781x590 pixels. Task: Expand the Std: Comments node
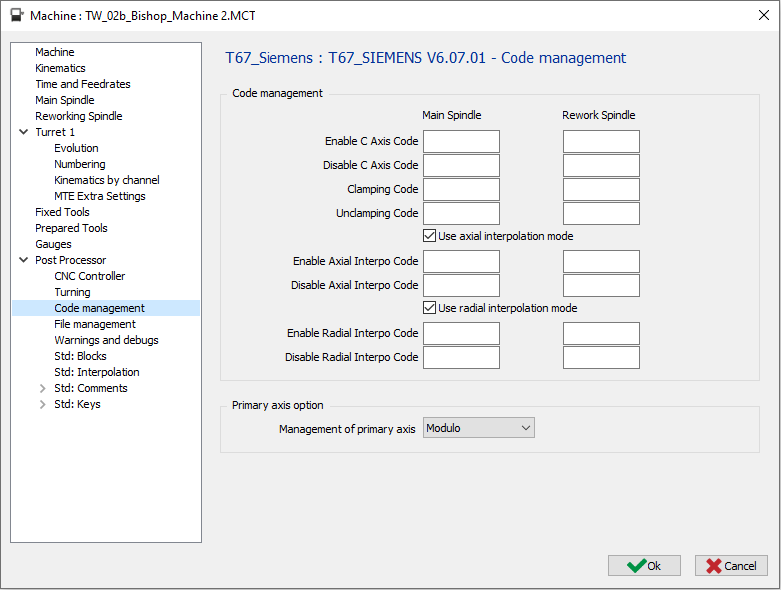click(x=42, y=388)
